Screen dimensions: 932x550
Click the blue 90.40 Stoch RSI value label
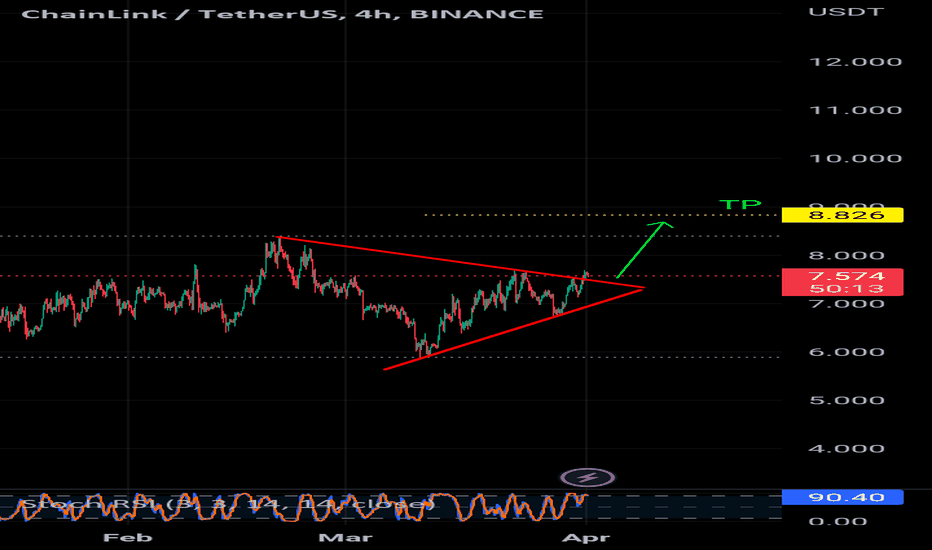(842, 497)
